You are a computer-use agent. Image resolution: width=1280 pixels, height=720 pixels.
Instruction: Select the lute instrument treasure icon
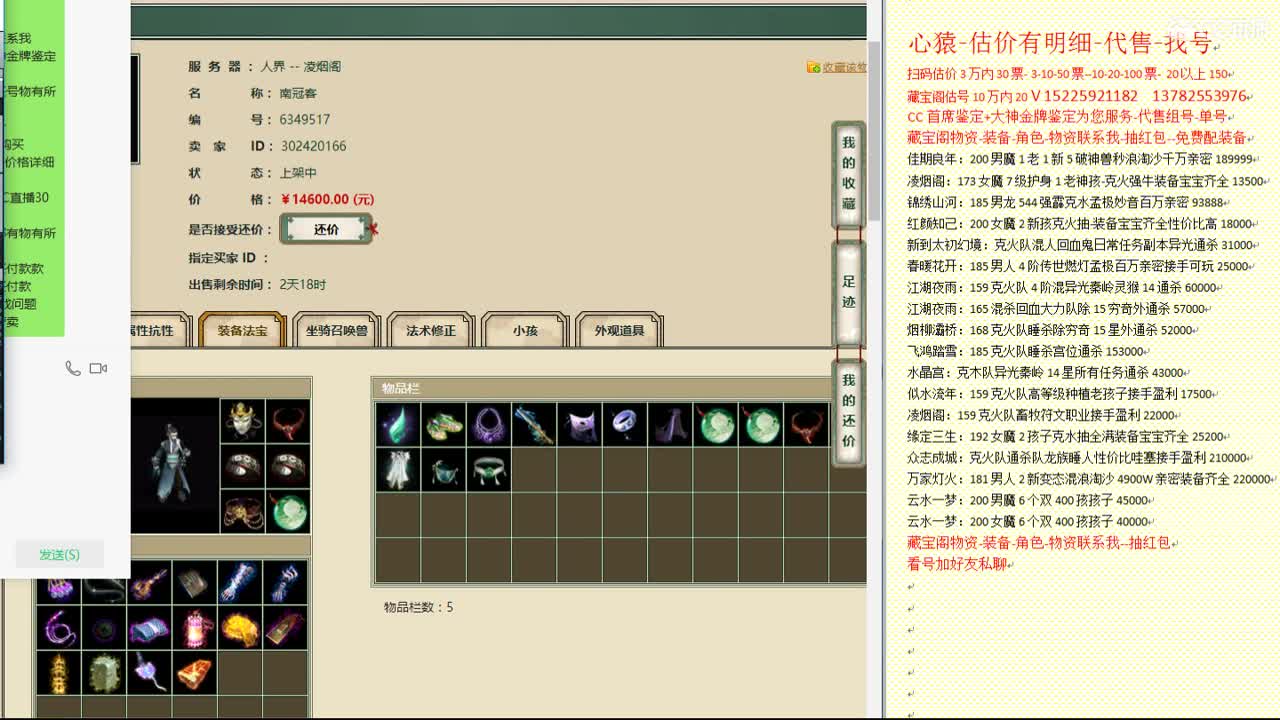point(149,582)
